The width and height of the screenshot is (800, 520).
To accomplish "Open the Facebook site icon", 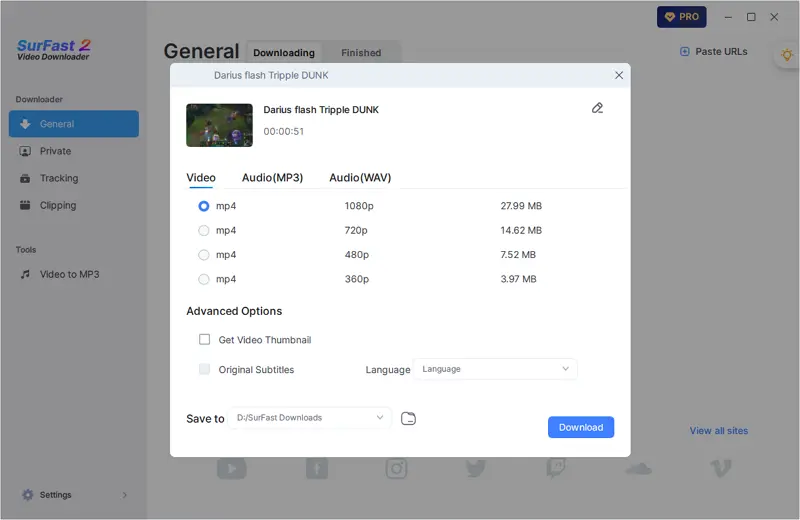I will point(317,468).
